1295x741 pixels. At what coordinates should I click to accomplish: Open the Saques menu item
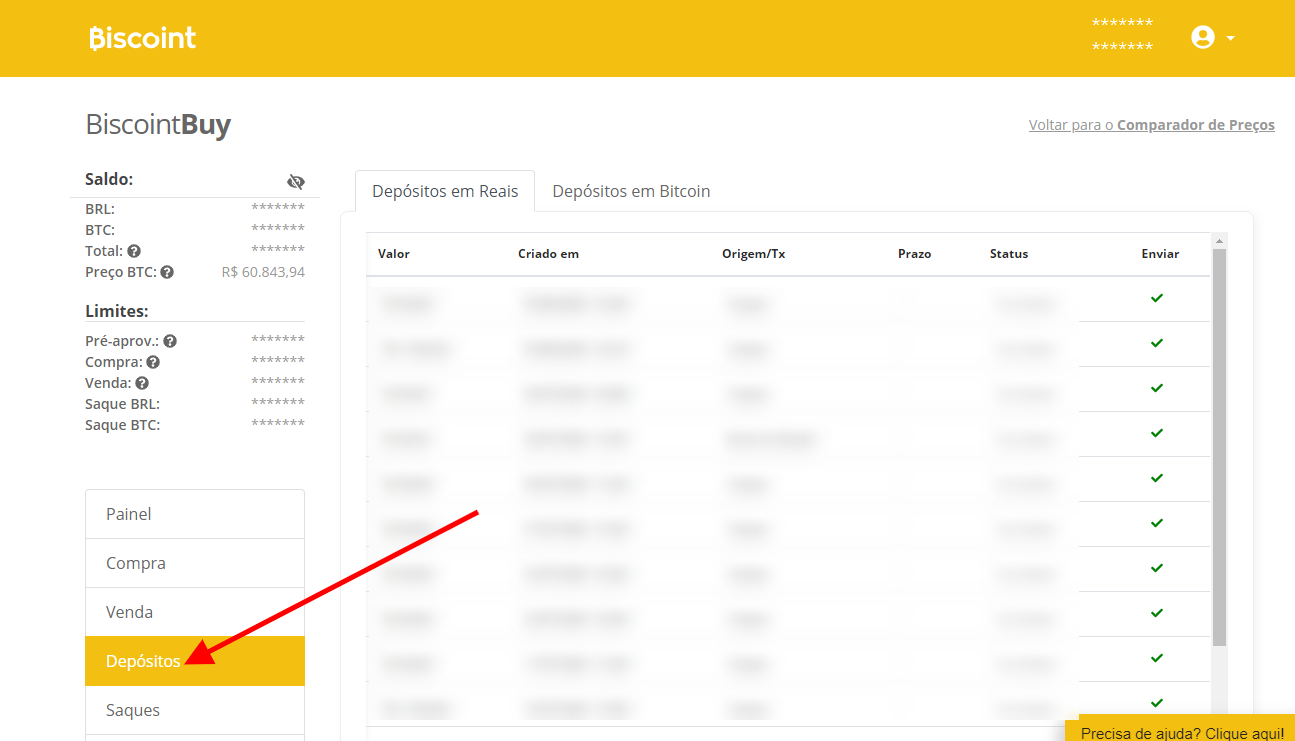click(195, 710)
